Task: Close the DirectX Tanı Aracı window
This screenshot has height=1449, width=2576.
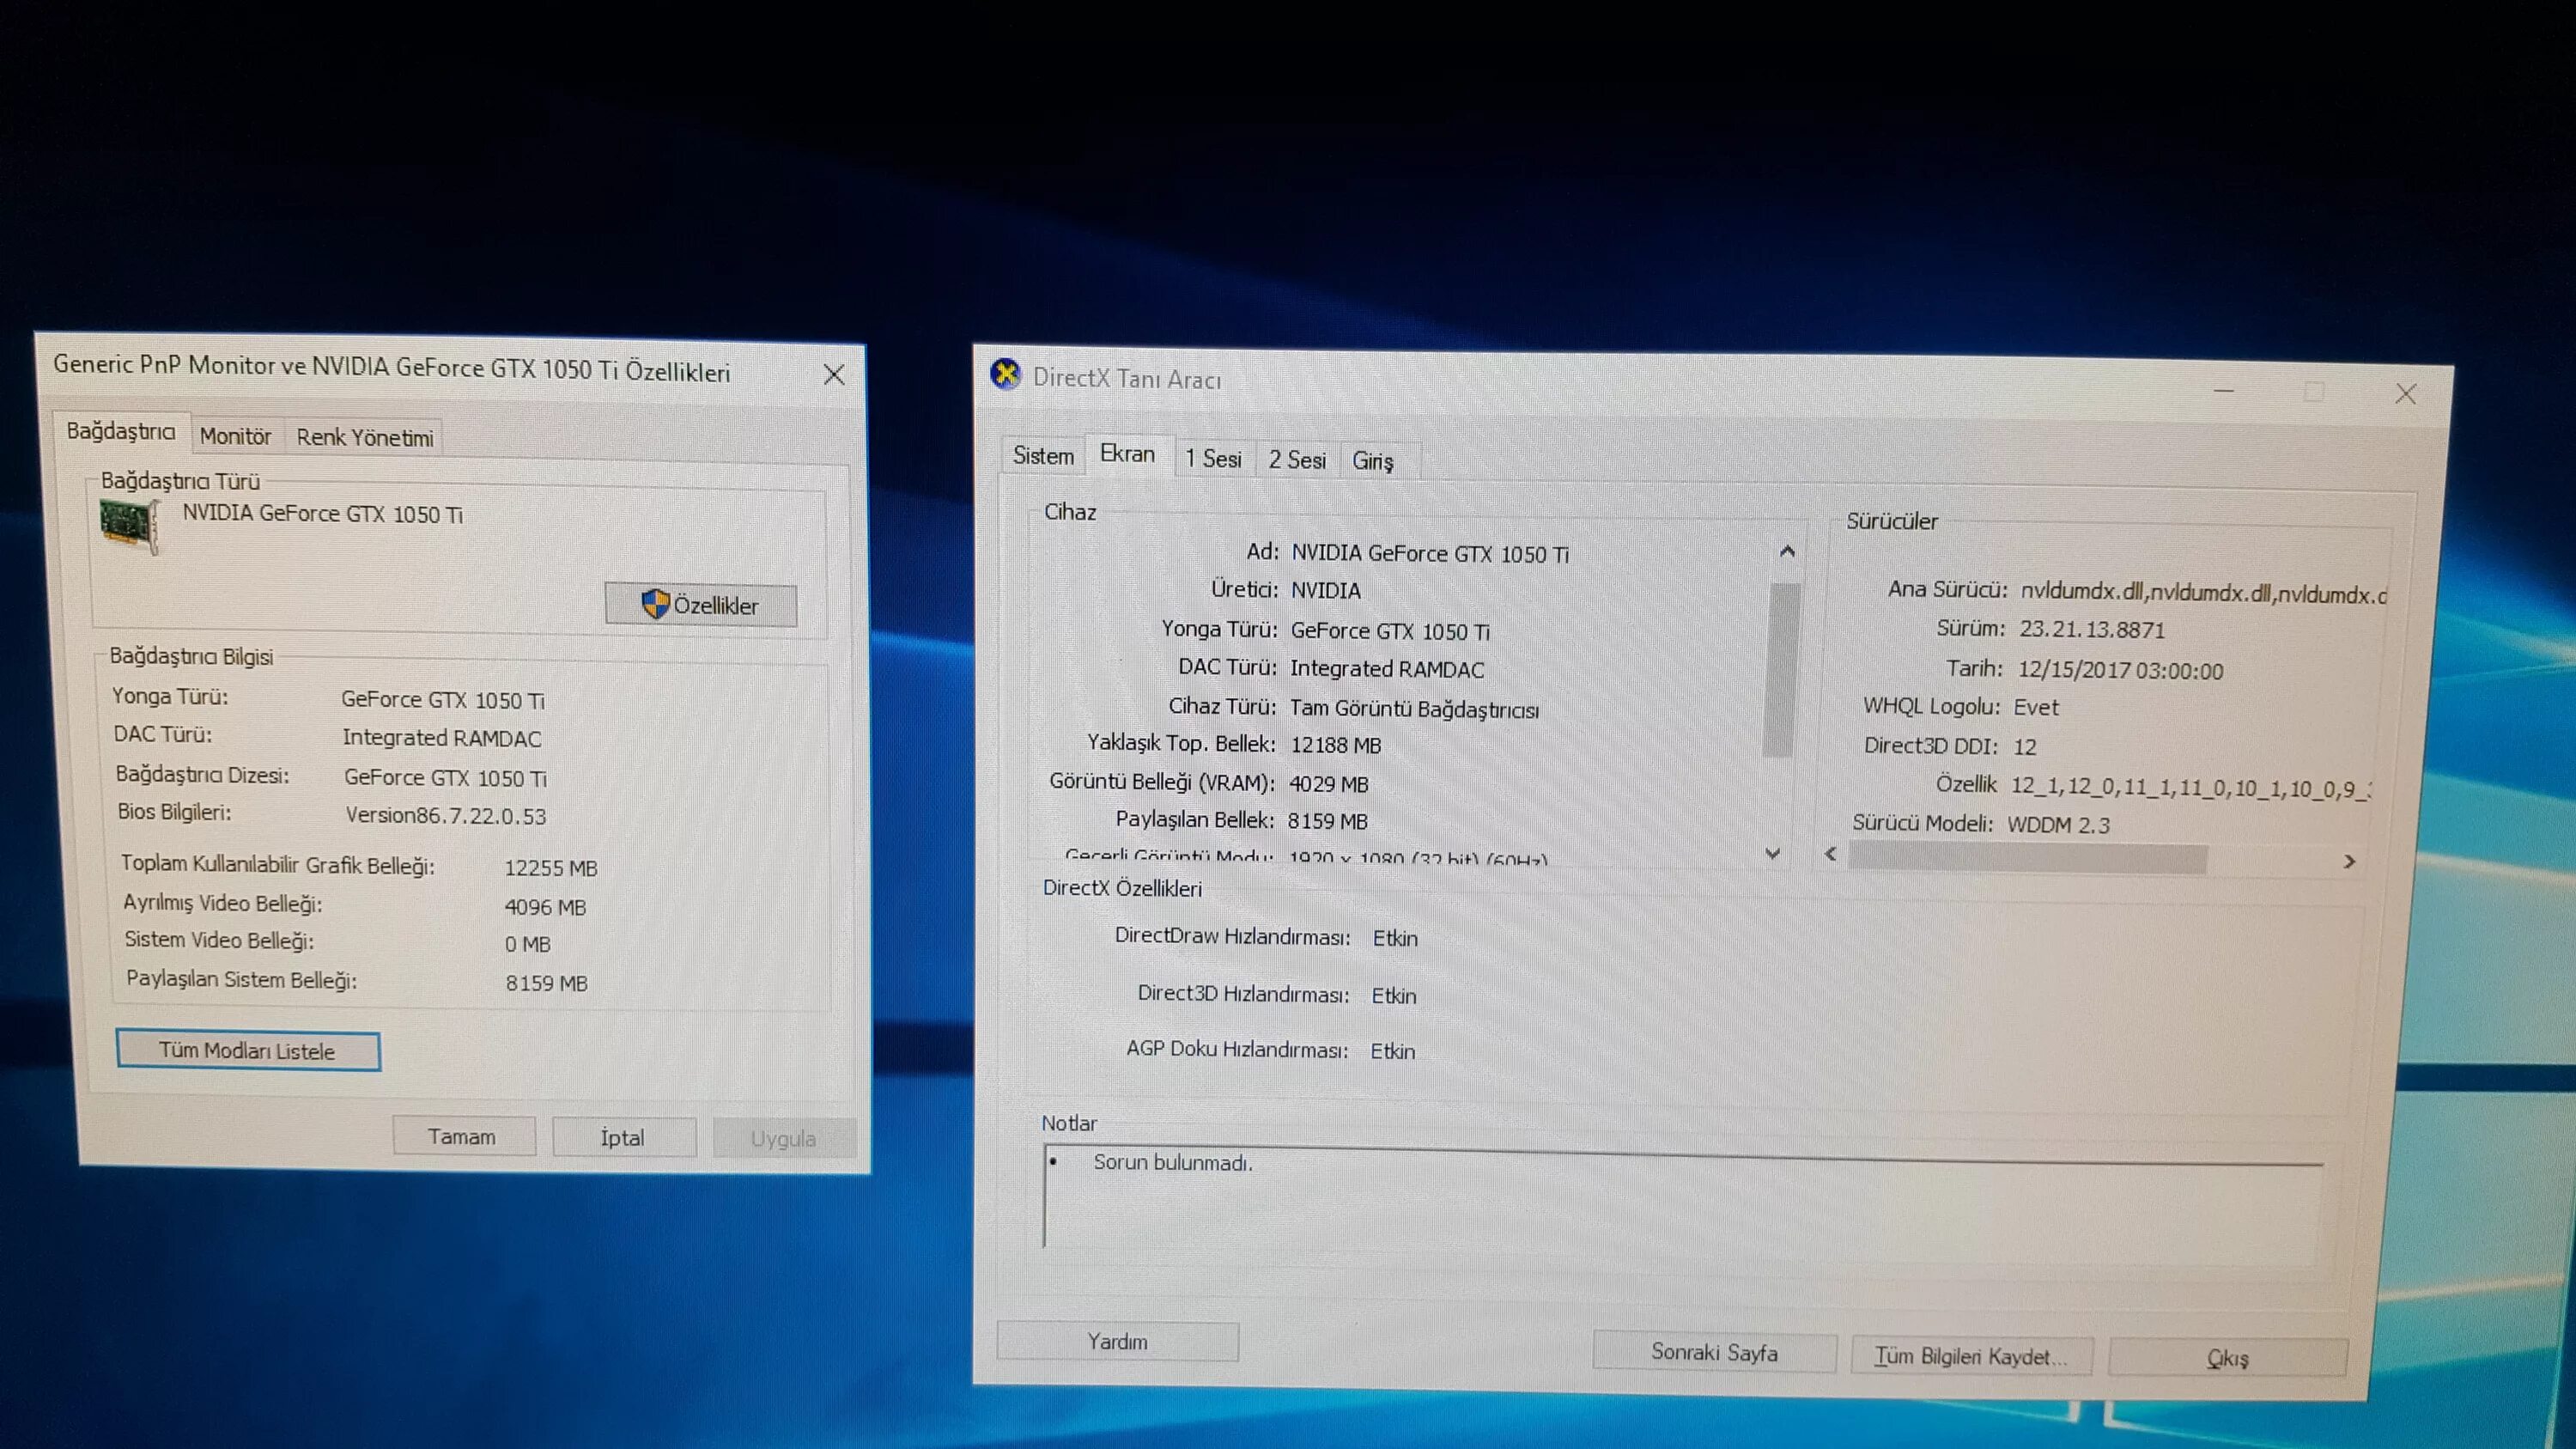Action: click(x=2405, y=394)
